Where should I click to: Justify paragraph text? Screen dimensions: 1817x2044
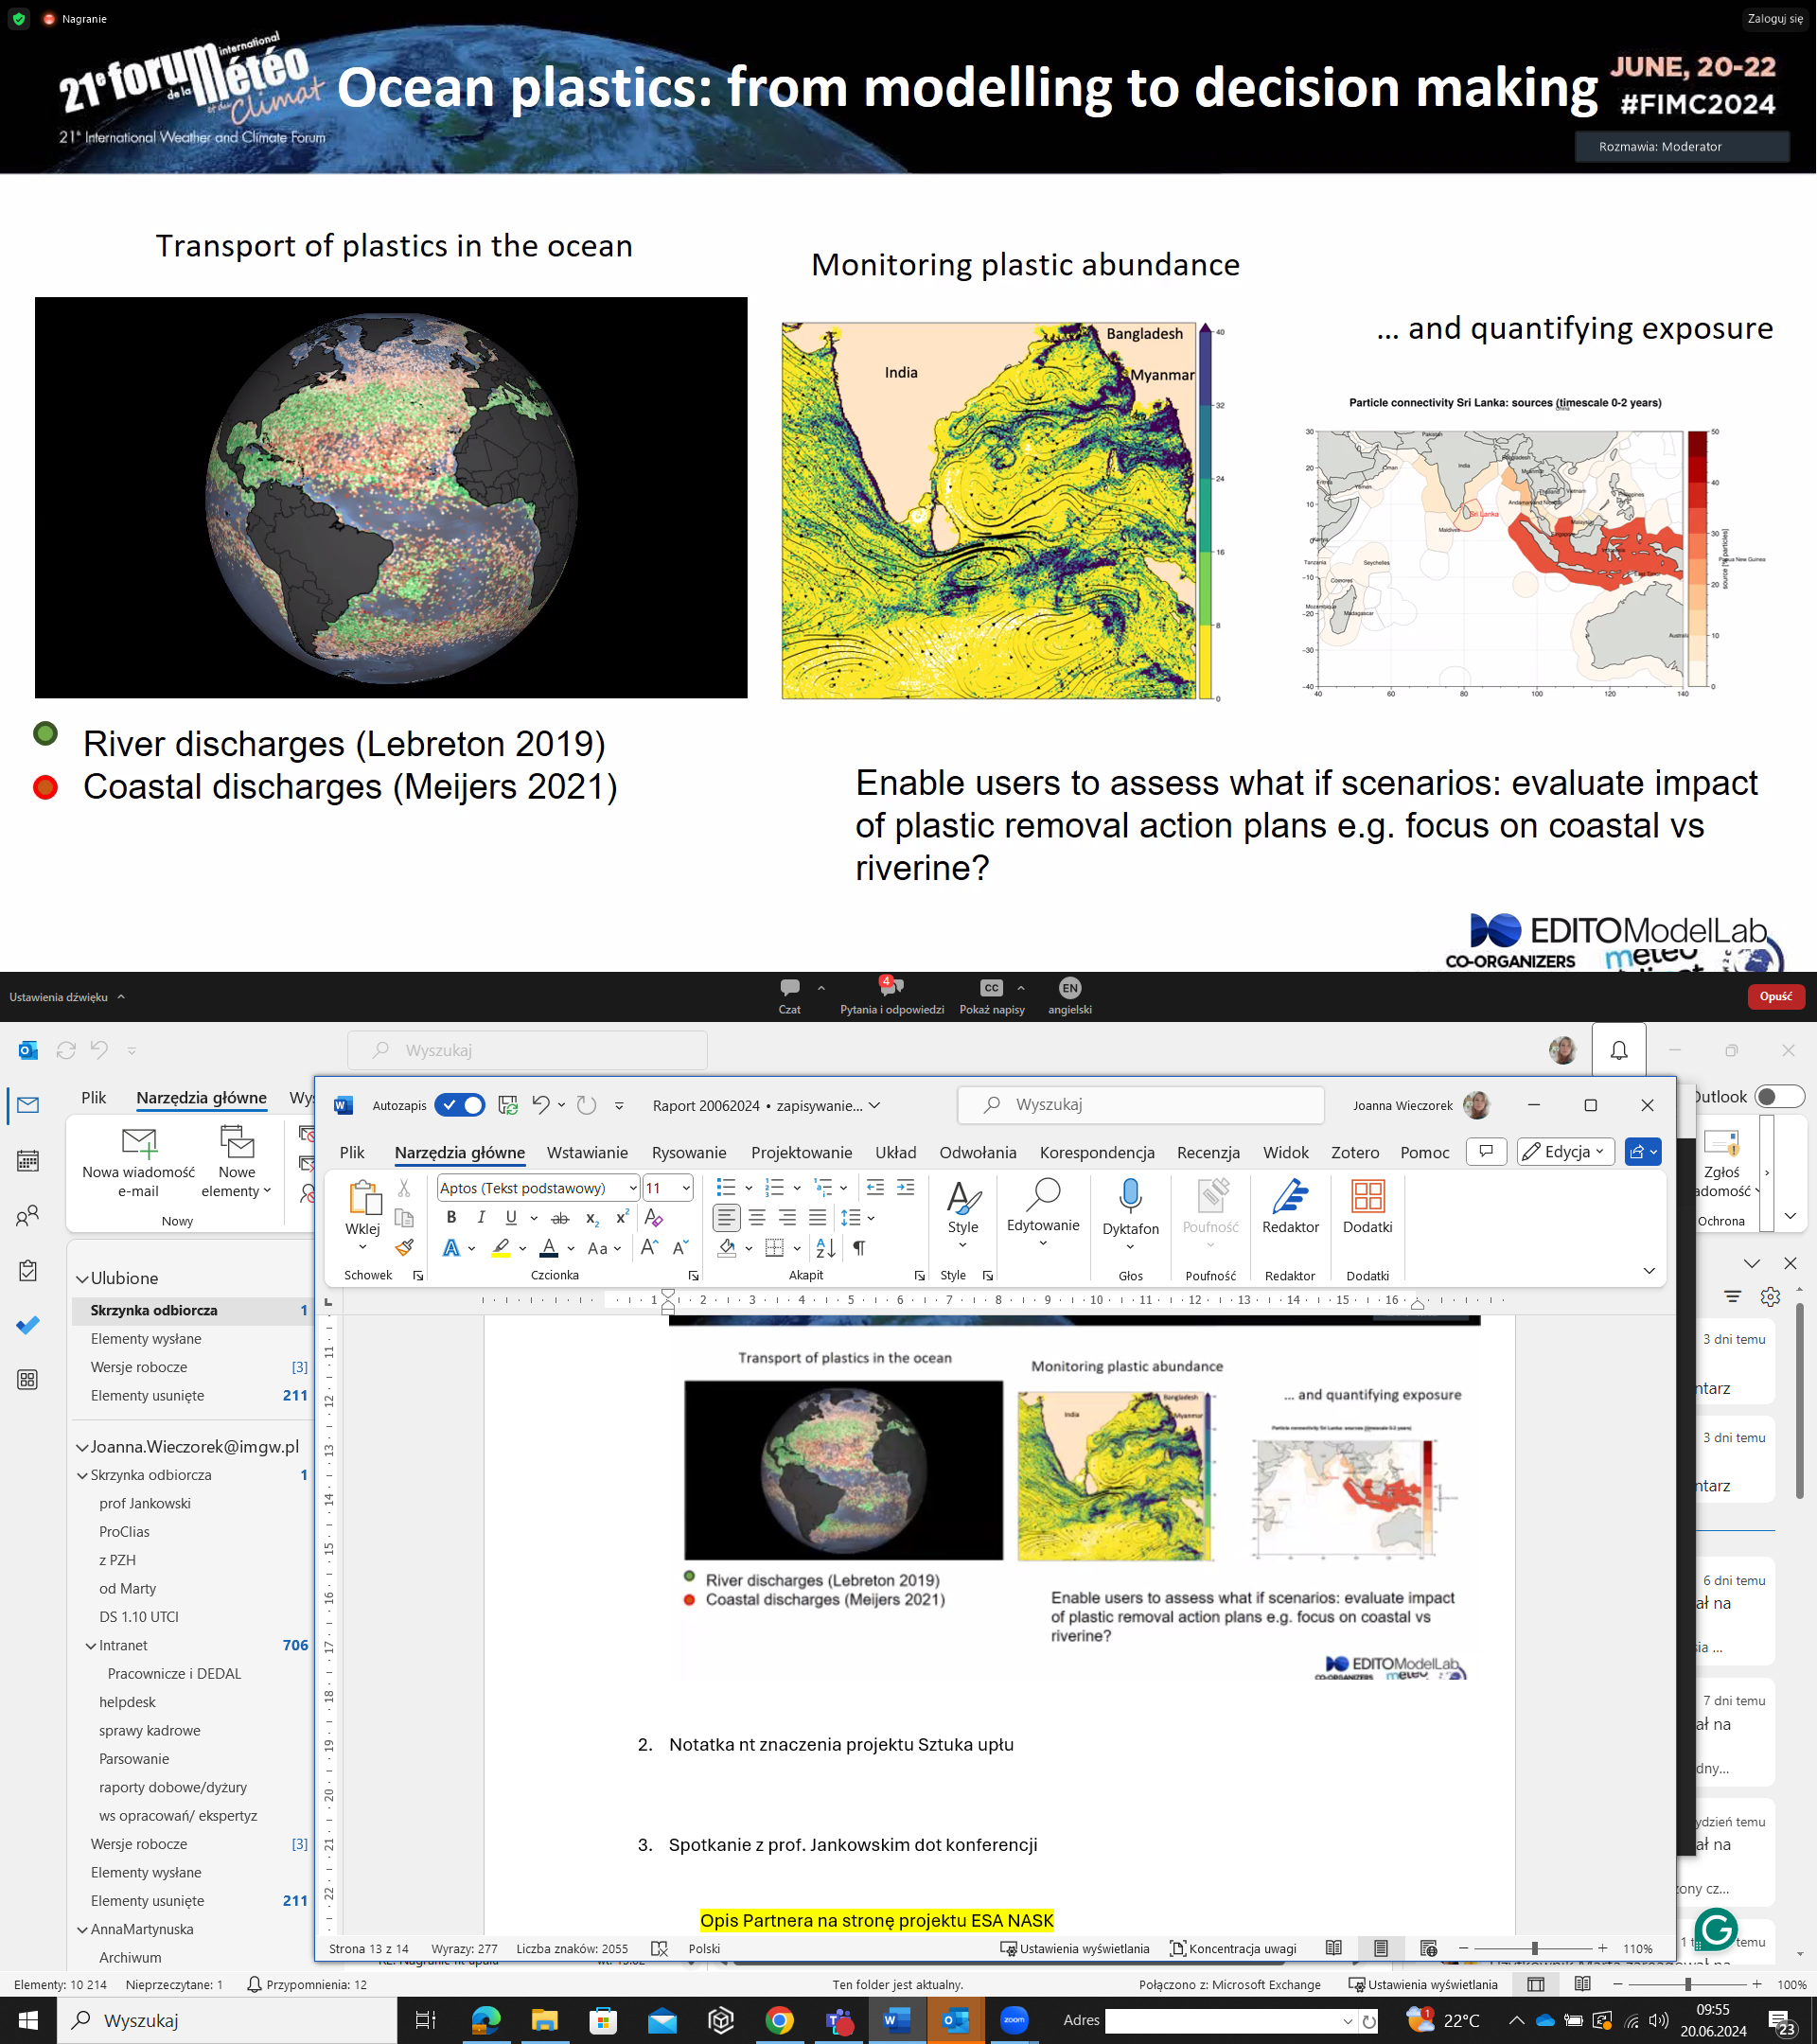tap(818, 1217)
